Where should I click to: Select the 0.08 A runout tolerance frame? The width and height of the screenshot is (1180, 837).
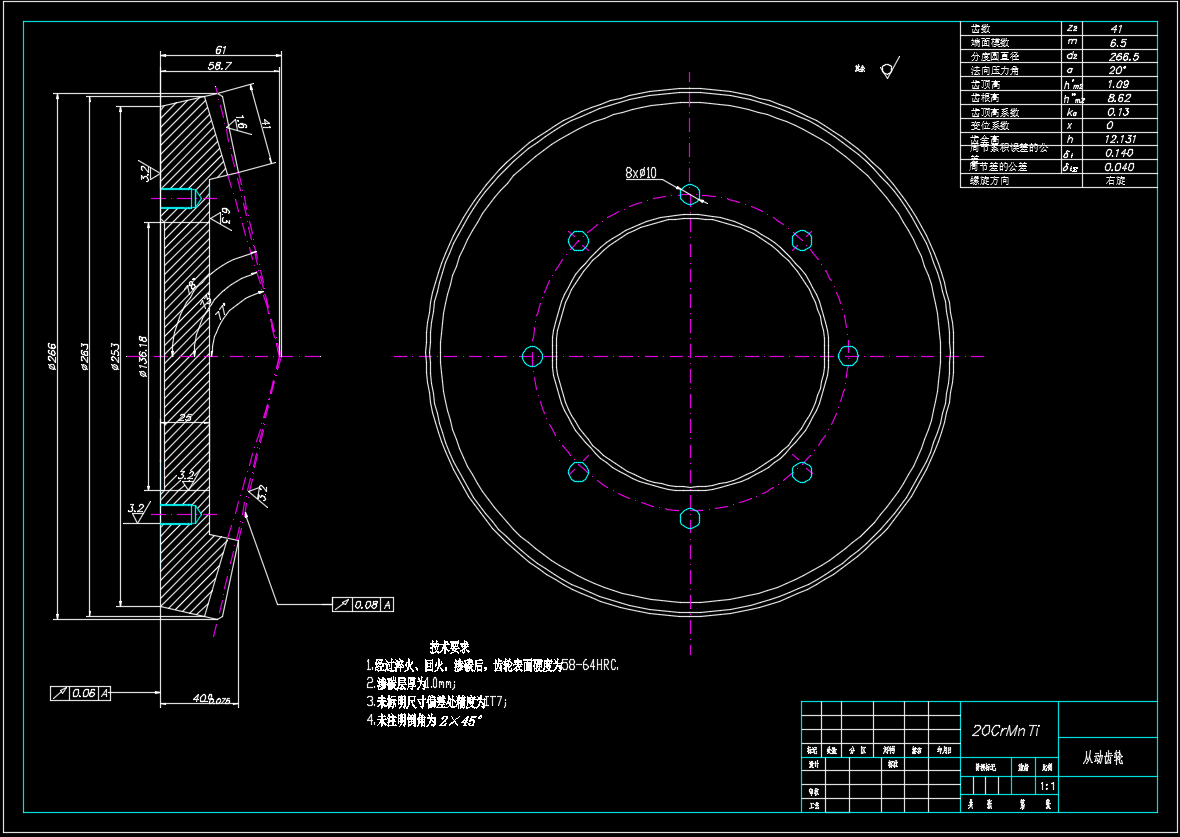tap(363, 605)
